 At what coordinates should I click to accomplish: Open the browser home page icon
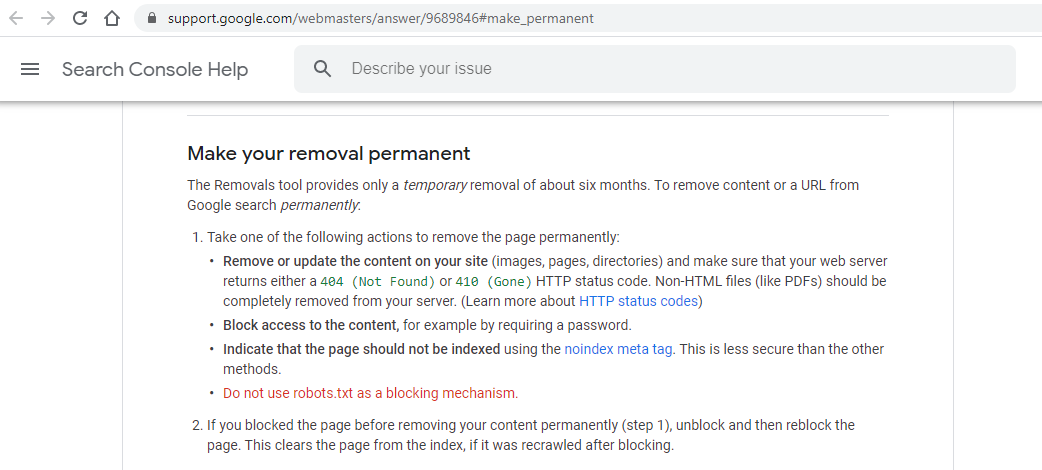point(112,18)
